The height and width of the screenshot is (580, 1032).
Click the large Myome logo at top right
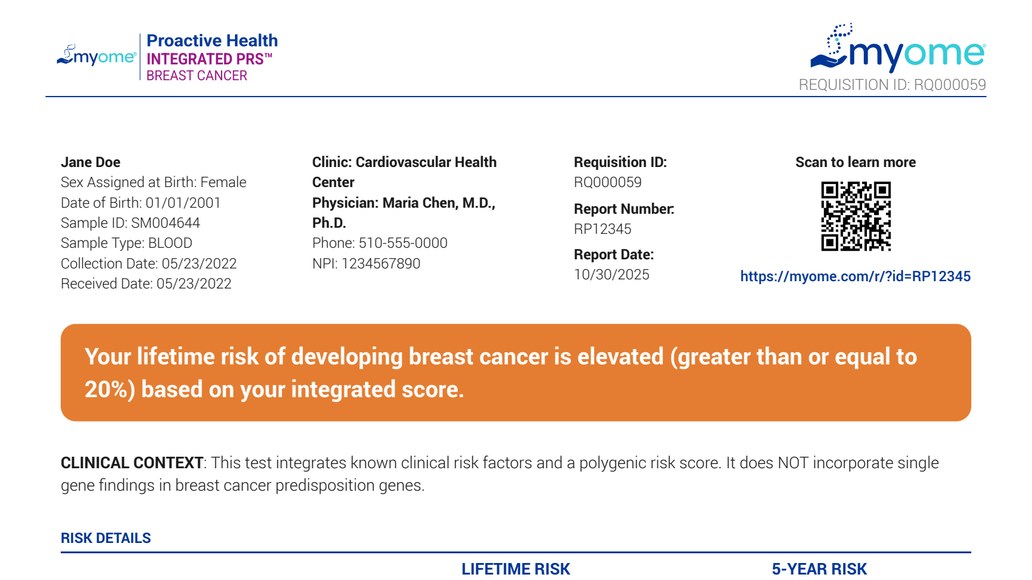[x=897, y=48]
